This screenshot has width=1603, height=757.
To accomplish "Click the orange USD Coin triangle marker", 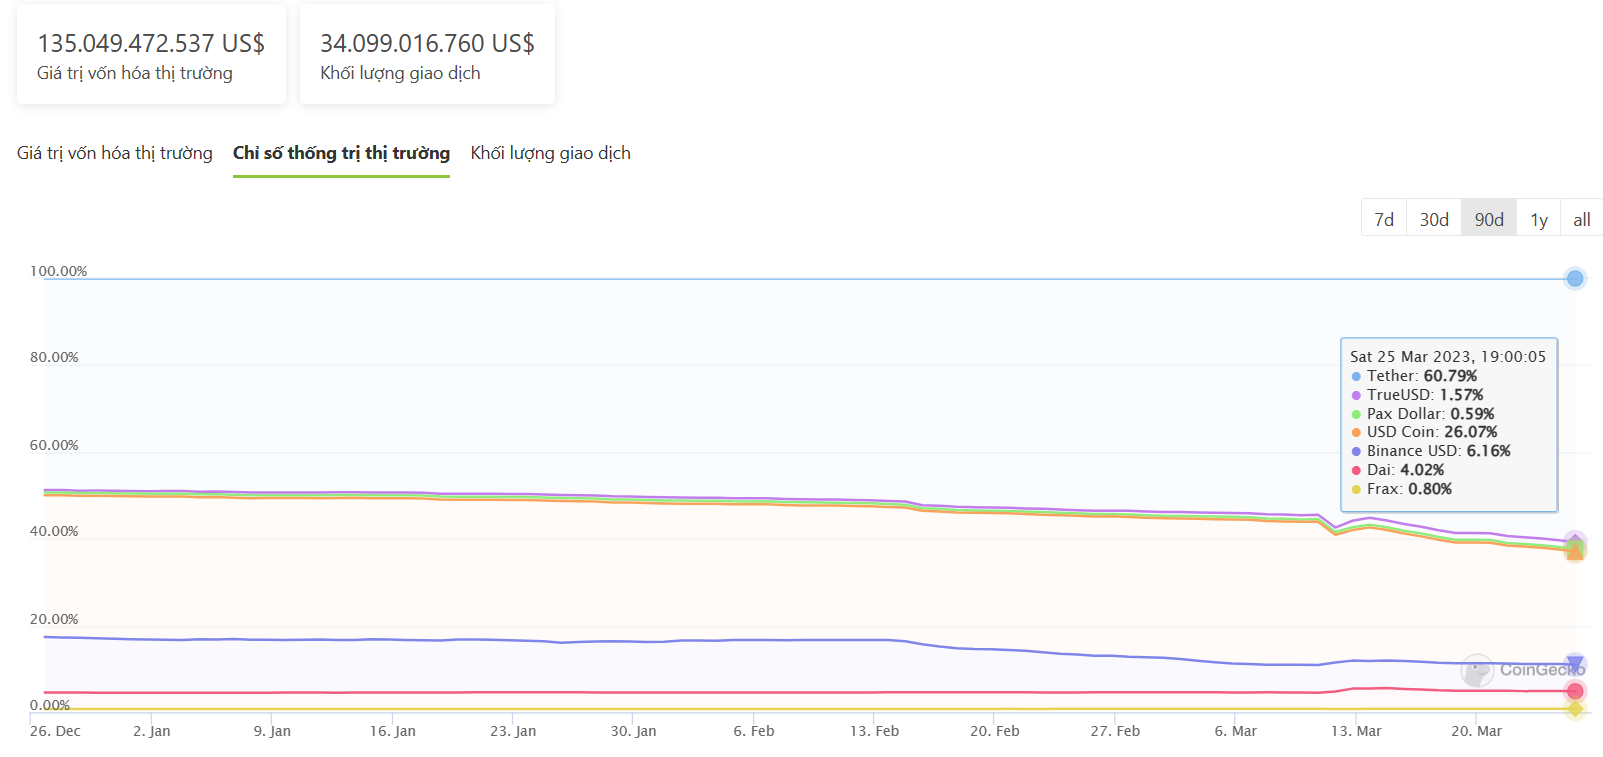I will pos(1575,552).
